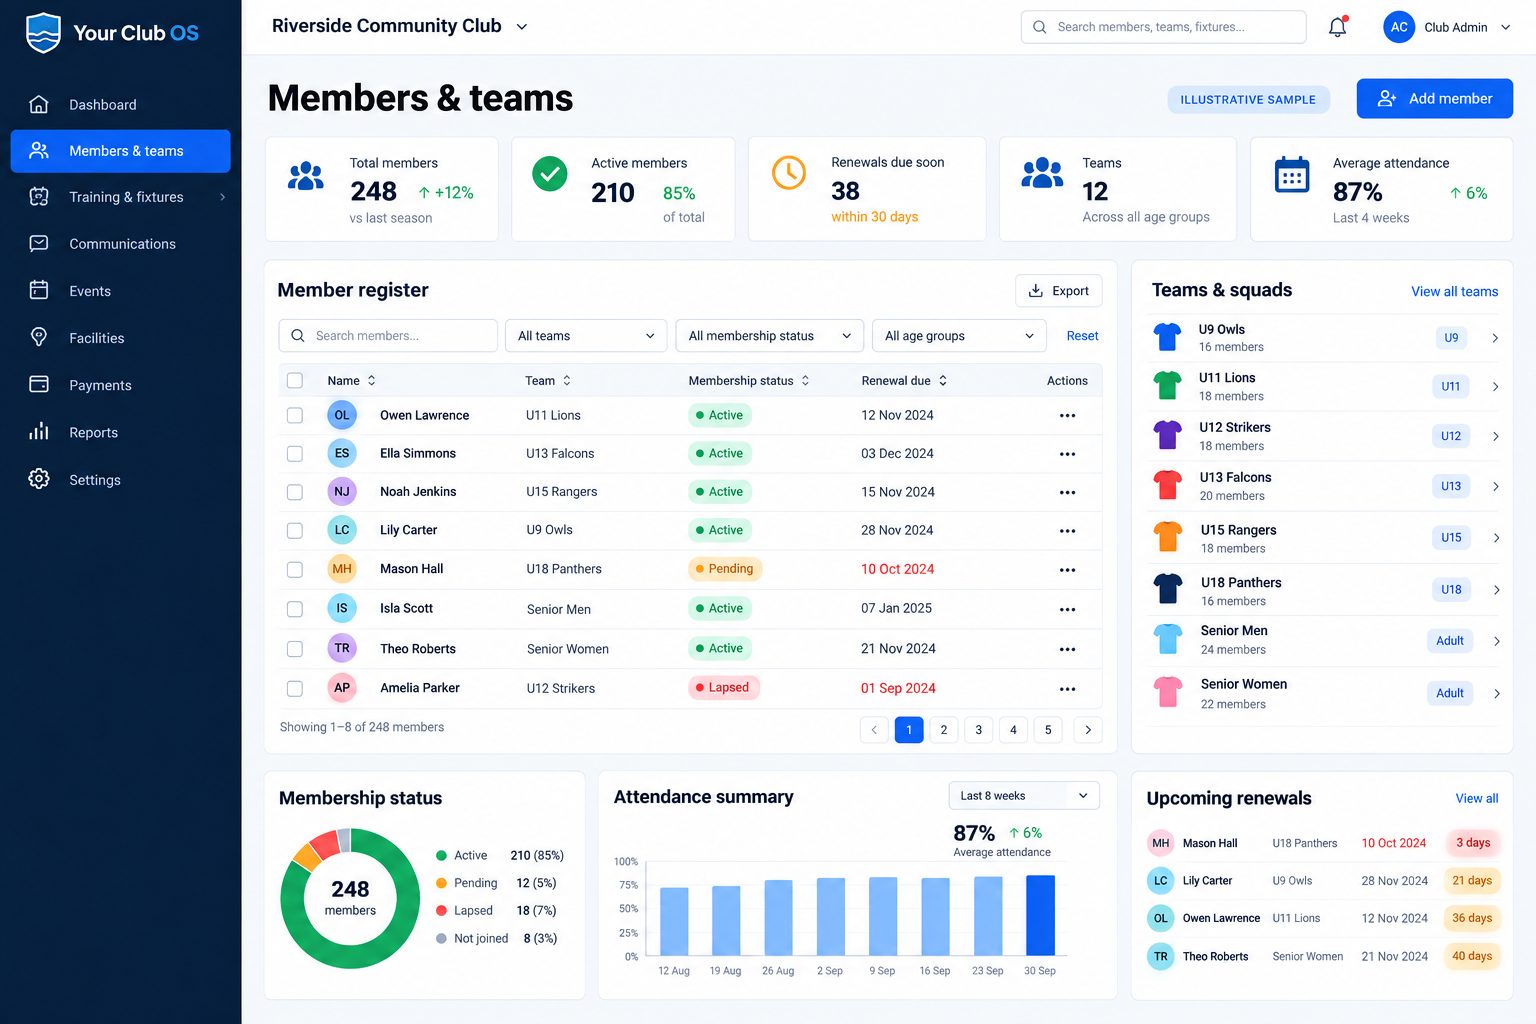The image size is (1536, 1024).
Task: Open Dashboard in the sidebar
Action: pos(120,105)
